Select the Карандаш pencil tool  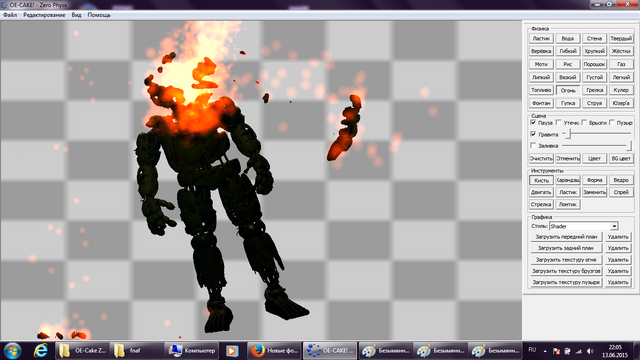click(568, 180)
